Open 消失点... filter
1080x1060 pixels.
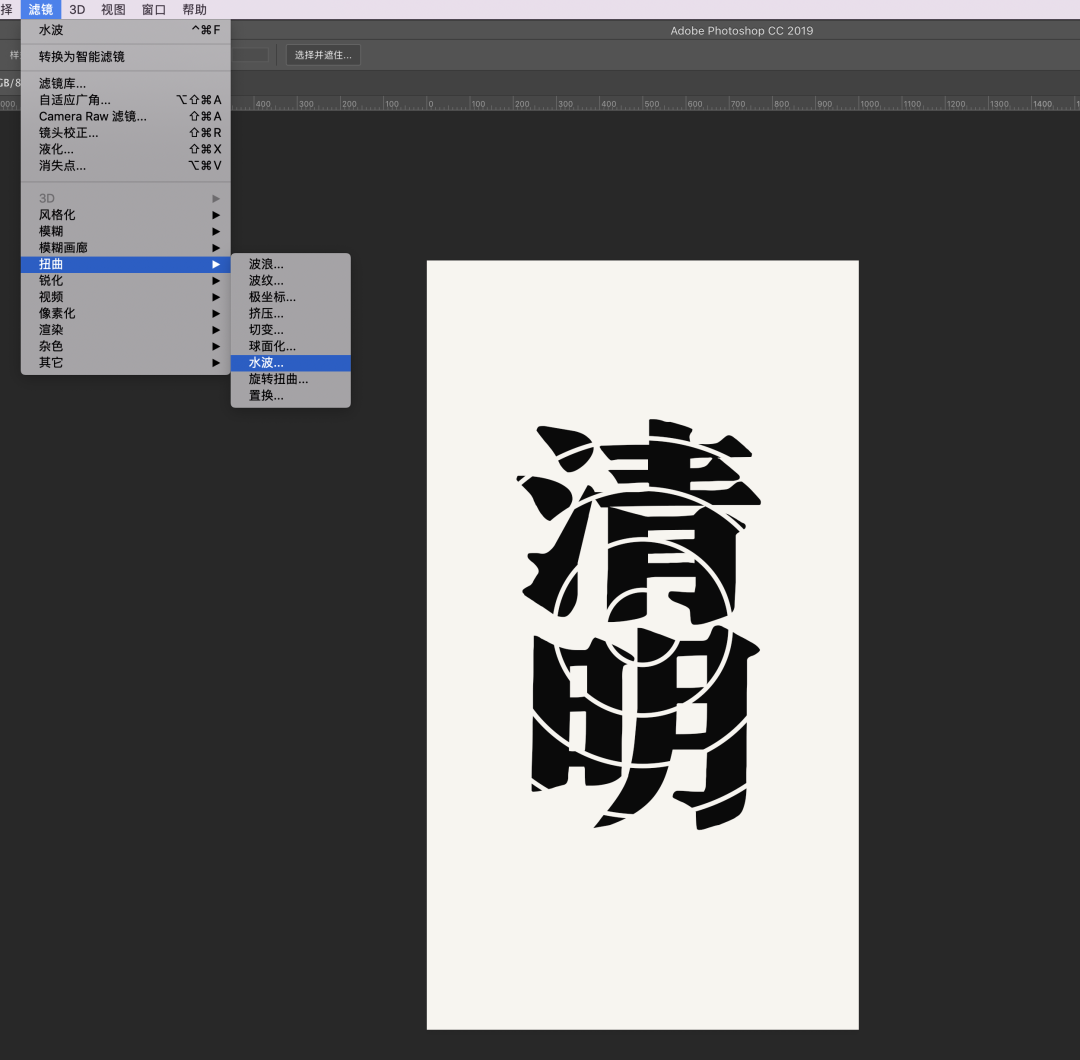pyautogui.click(x=62, y=166)
